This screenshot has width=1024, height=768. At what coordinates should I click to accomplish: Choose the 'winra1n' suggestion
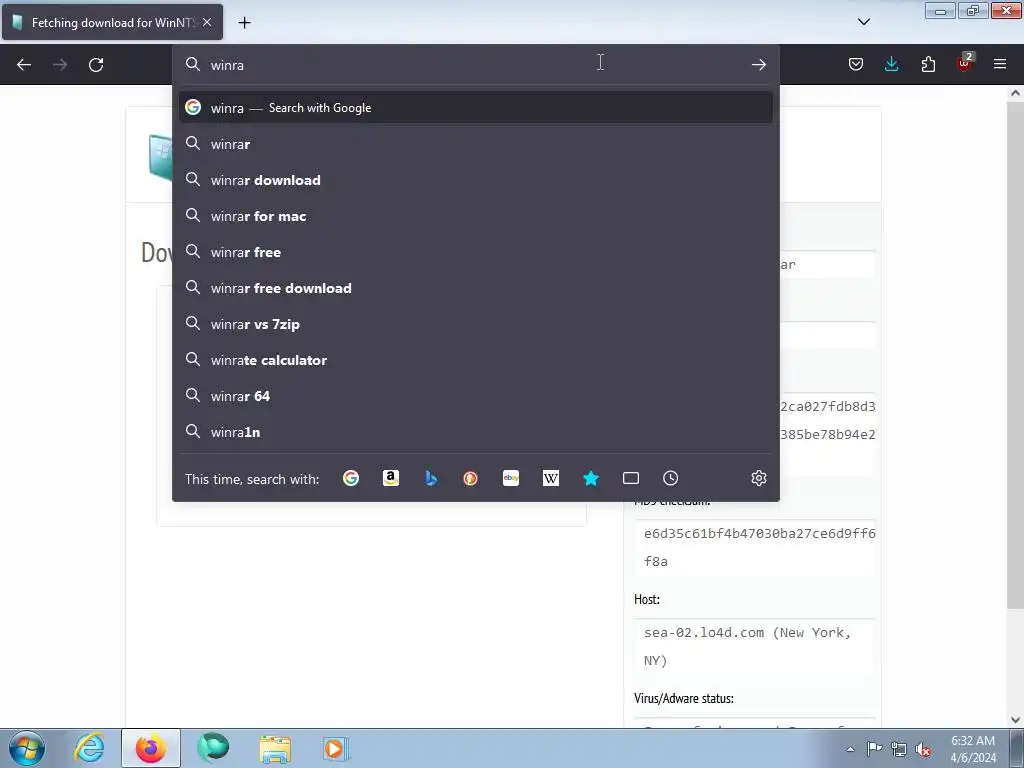475,432
